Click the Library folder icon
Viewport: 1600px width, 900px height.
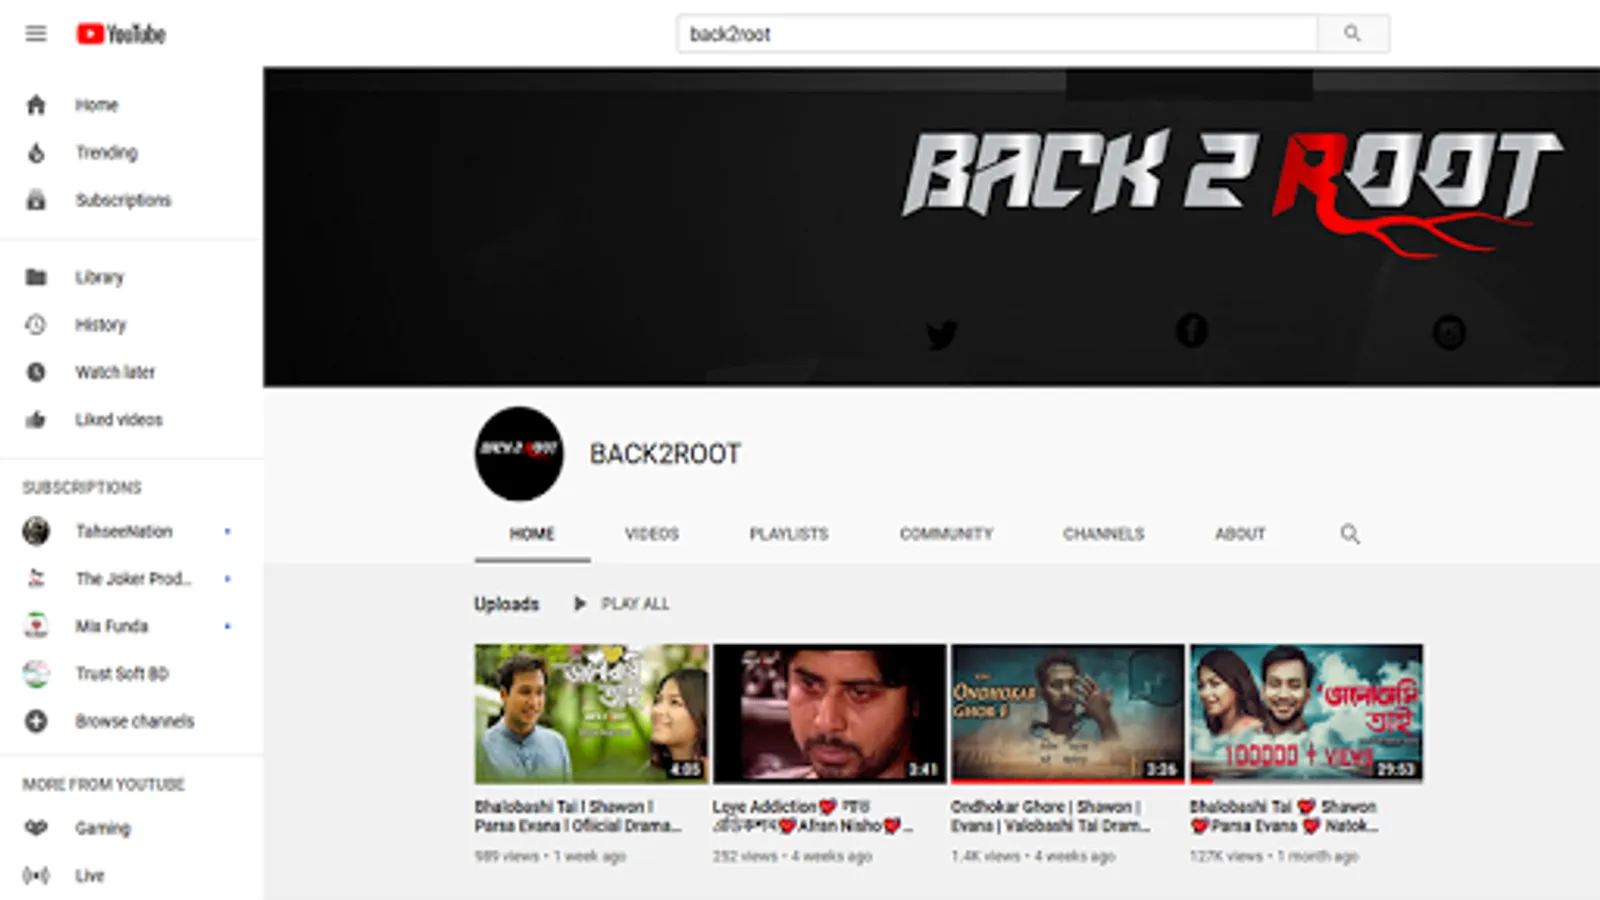point(36,277)
